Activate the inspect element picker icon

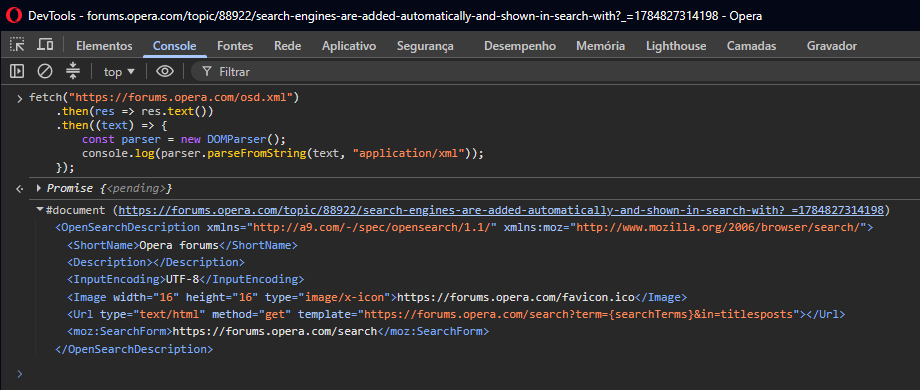coord(18,45)
